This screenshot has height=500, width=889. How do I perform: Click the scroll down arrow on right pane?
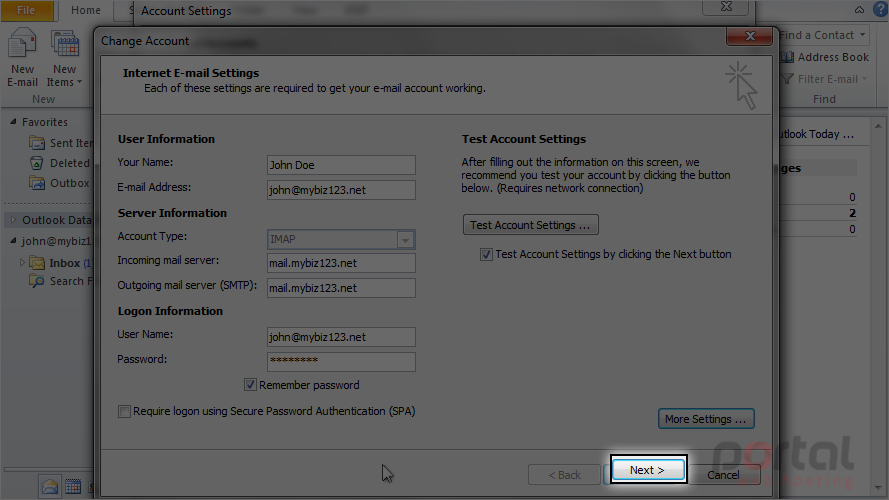click(x=878, y=488)
